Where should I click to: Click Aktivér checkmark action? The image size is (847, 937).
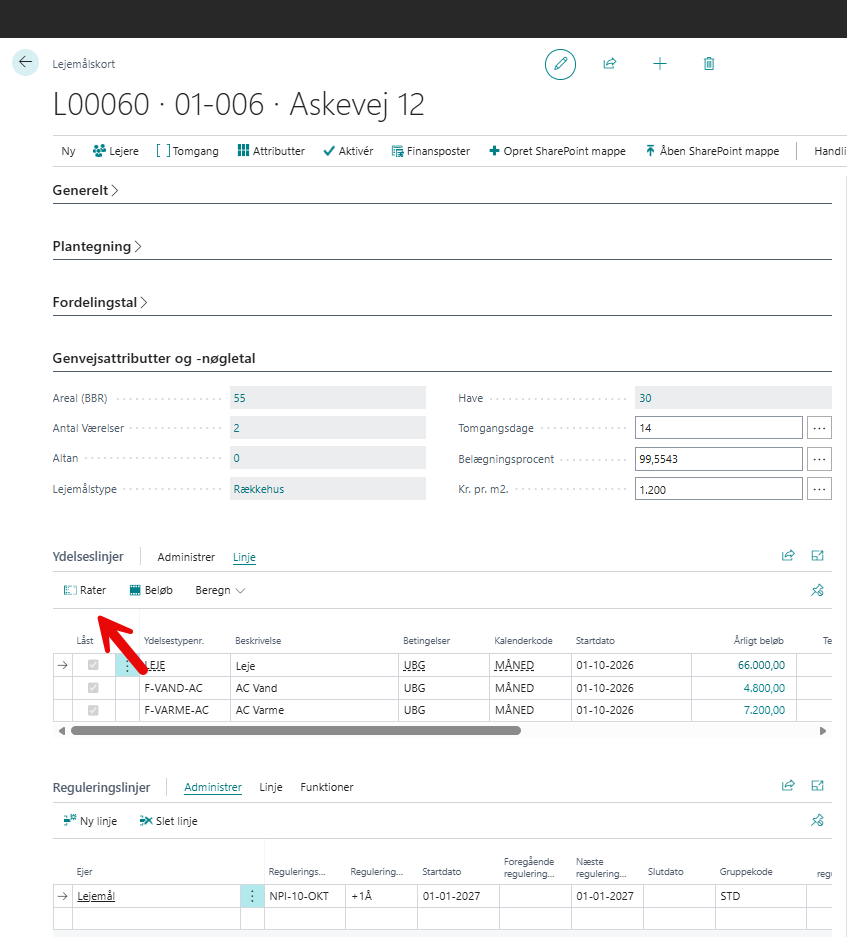(348, 151)
